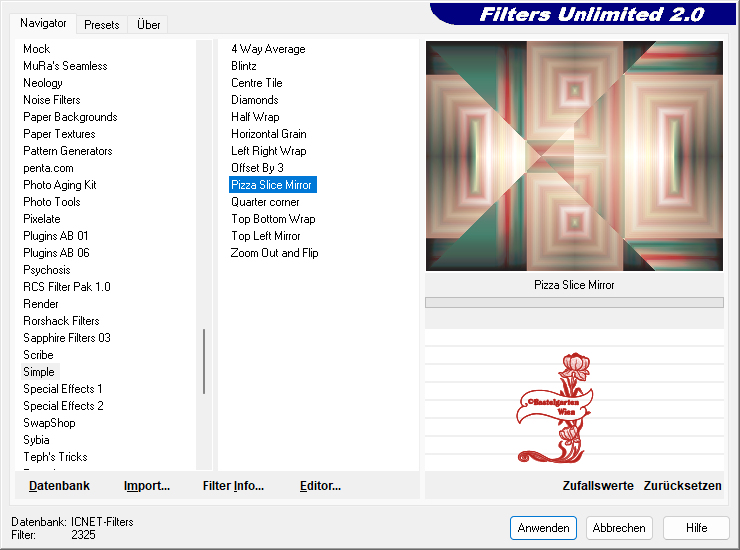Screen dimensions: 740x550
Task: Choose Pattern Generators category
Action: (x=68, y=151)
